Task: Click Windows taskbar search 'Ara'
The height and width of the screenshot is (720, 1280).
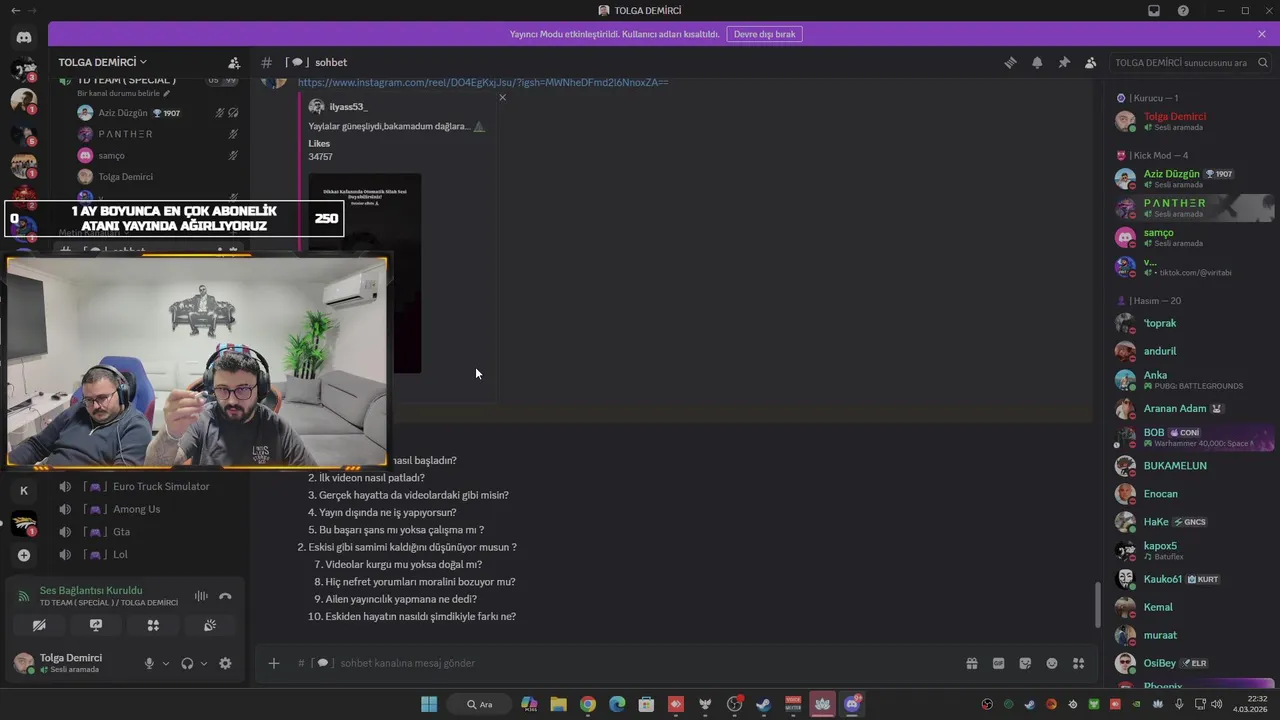Action: pyautogui.click(x=480, y=704)
